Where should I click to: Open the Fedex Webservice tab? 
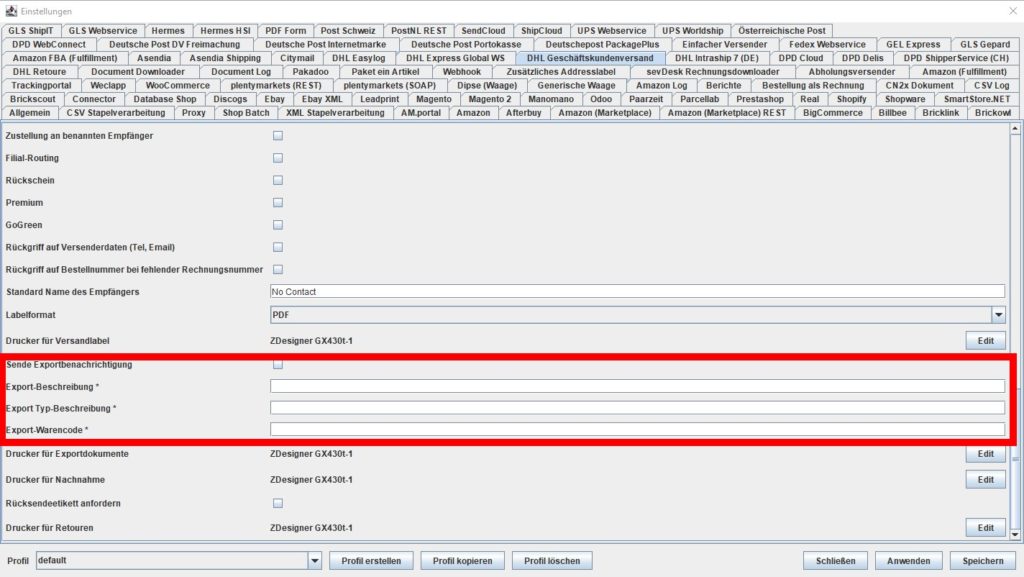tap(827, 44)
